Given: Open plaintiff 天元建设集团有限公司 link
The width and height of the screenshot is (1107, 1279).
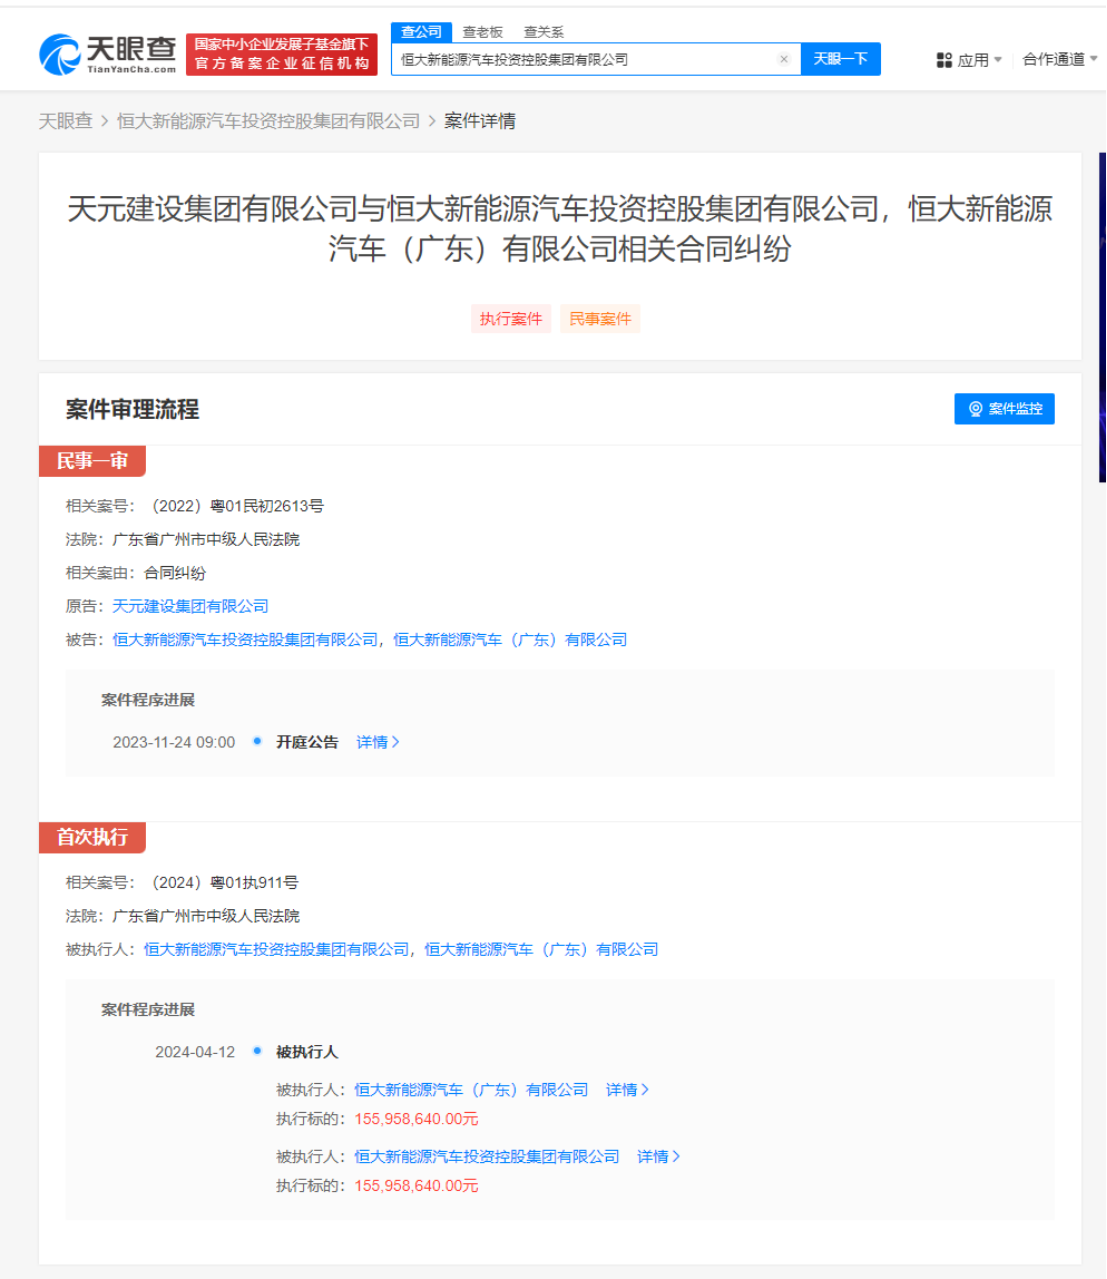Looking at the screenshot, I should click(190, 606).
